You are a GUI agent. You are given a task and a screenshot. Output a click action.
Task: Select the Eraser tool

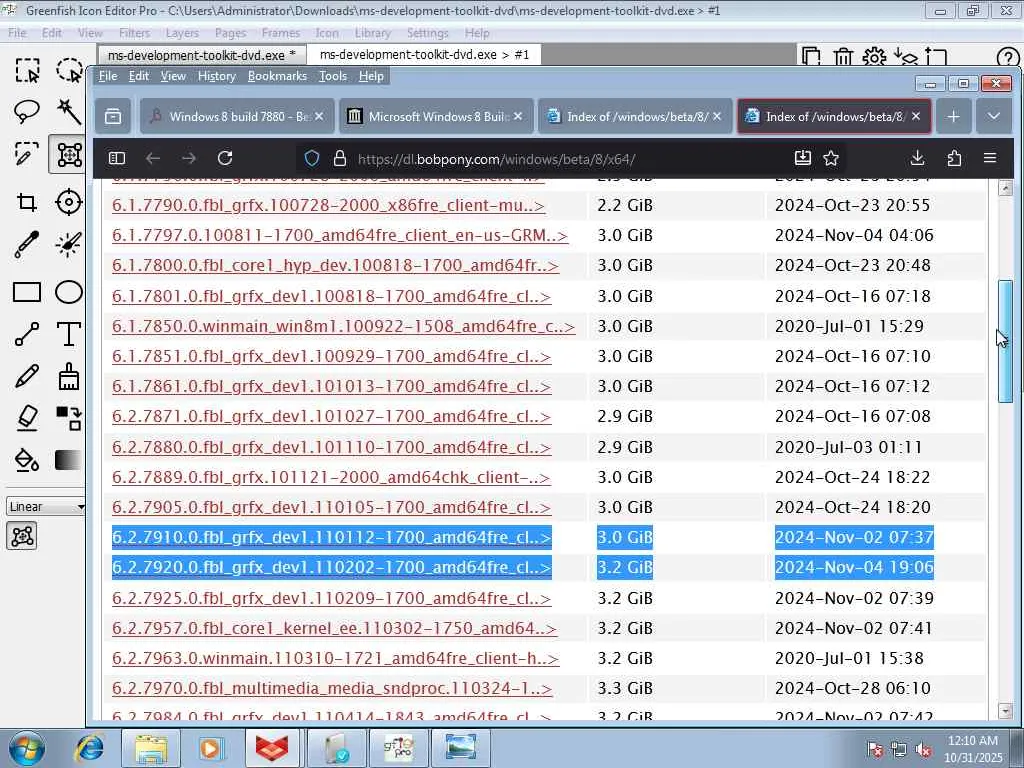tap(27, 418)
